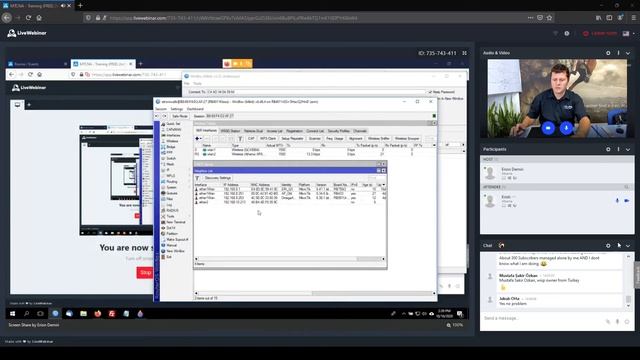
Task: Toggle Safe Mode in Winbox
Action: click(180, 116)
